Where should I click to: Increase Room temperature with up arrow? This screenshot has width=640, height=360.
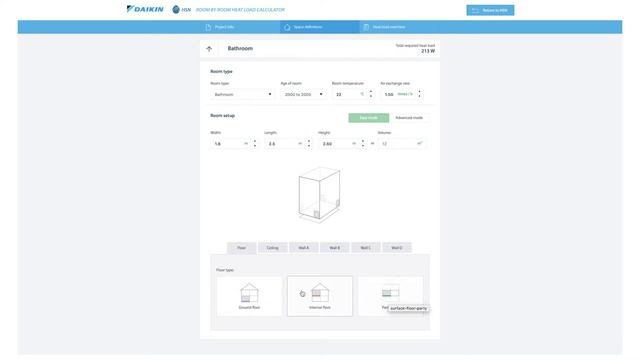click(x=371, y=92)
